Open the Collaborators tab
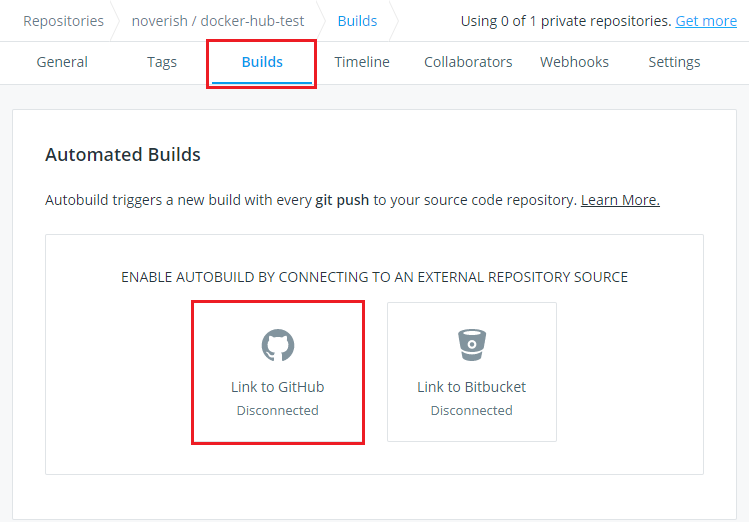Image resolution: width=749 pixels, height=522 pixels. pos(468,62)
